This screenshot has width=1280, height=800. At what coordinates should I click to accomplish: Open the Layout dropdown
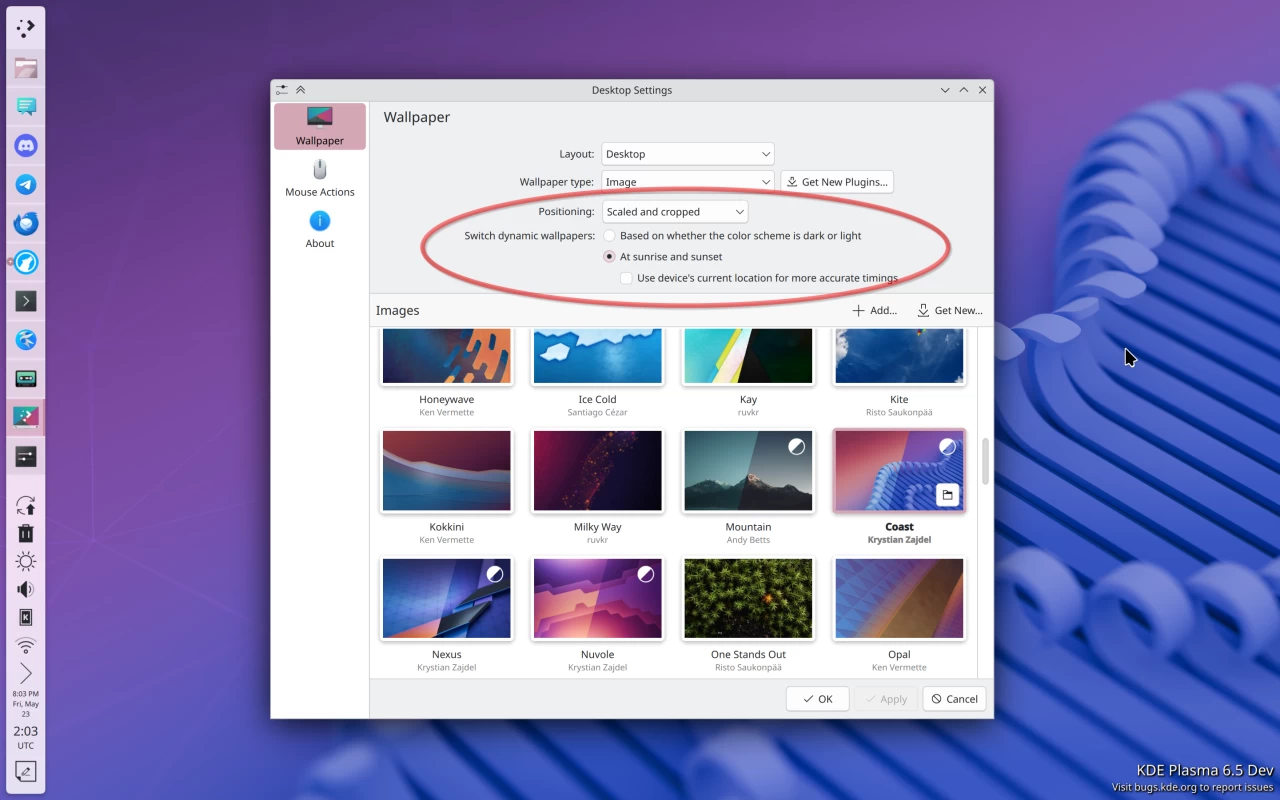[x=687, y=154]
